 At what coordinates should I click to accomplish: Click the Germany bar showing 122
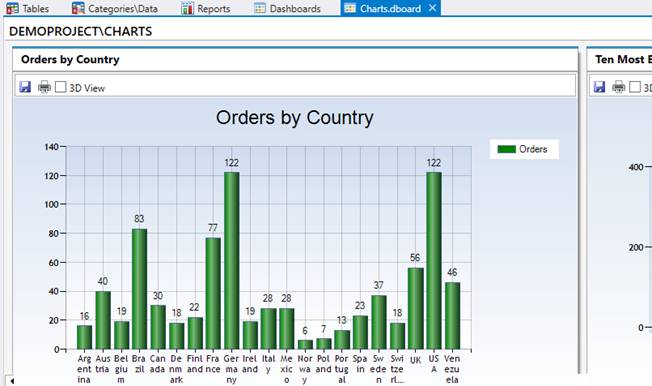coord(232,260)
